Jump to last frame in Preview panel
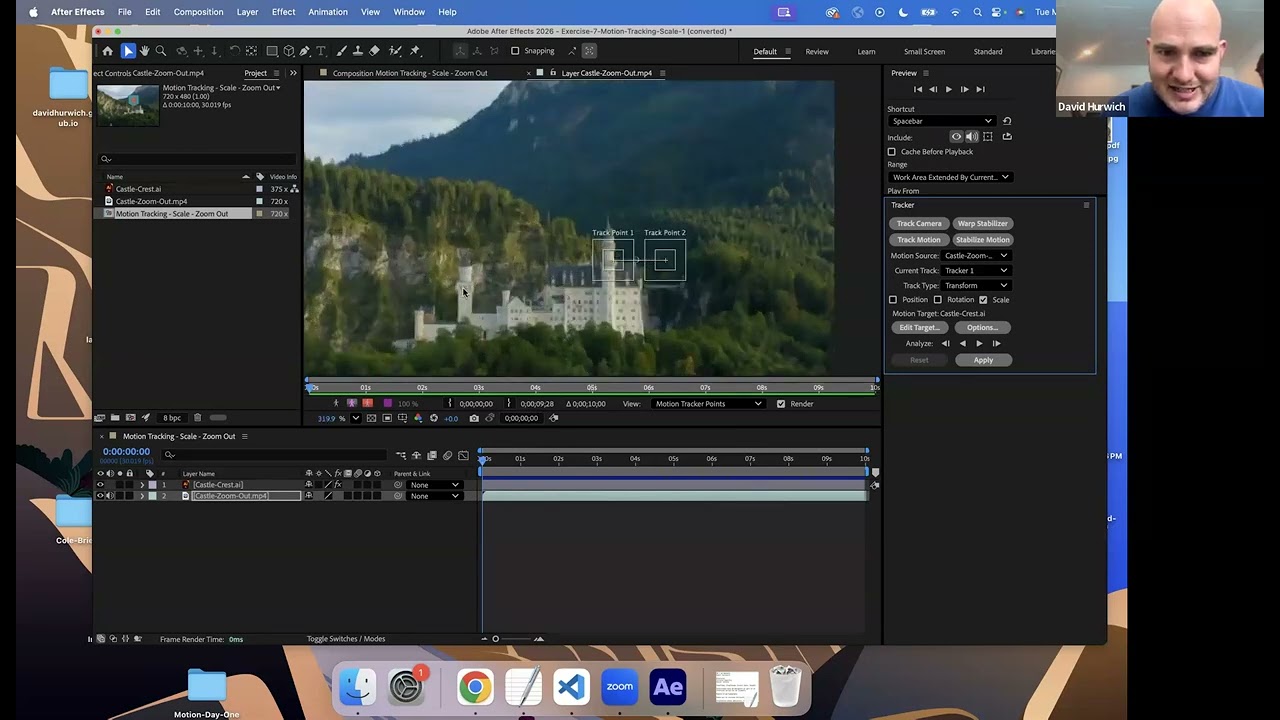Image resolution: width=1280 pixels, height=720 pixels. [x=980, y=89]
